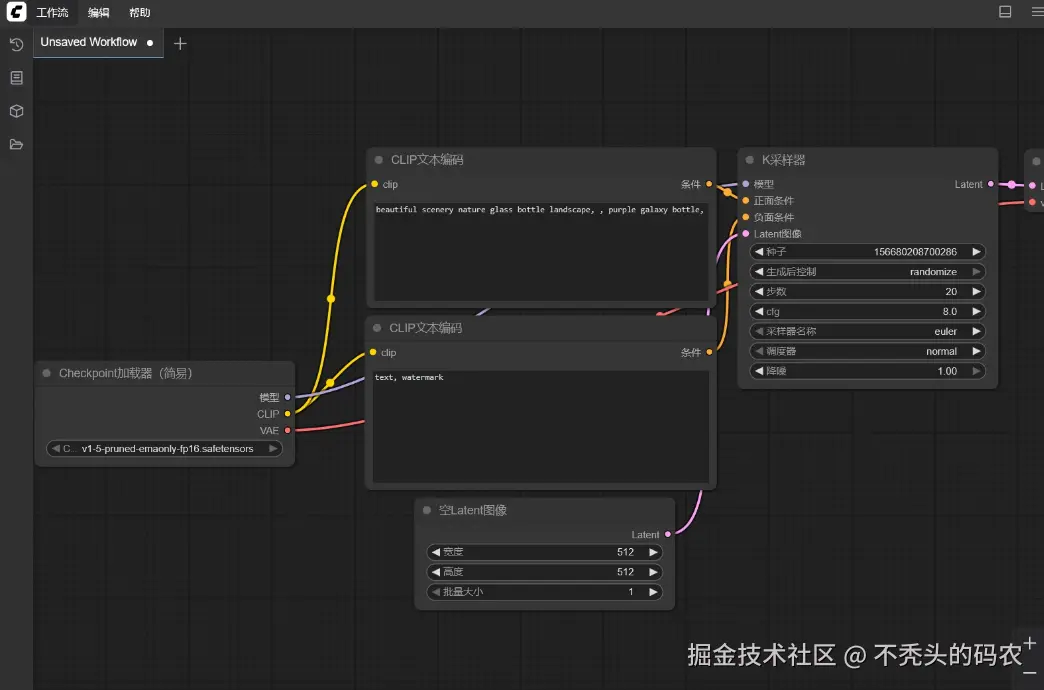Image resolution: width=1044 pixels, height=690 pixels.
Task: Open the 编辑 menu
Action: pyautogui.click(x=99, y=13)
